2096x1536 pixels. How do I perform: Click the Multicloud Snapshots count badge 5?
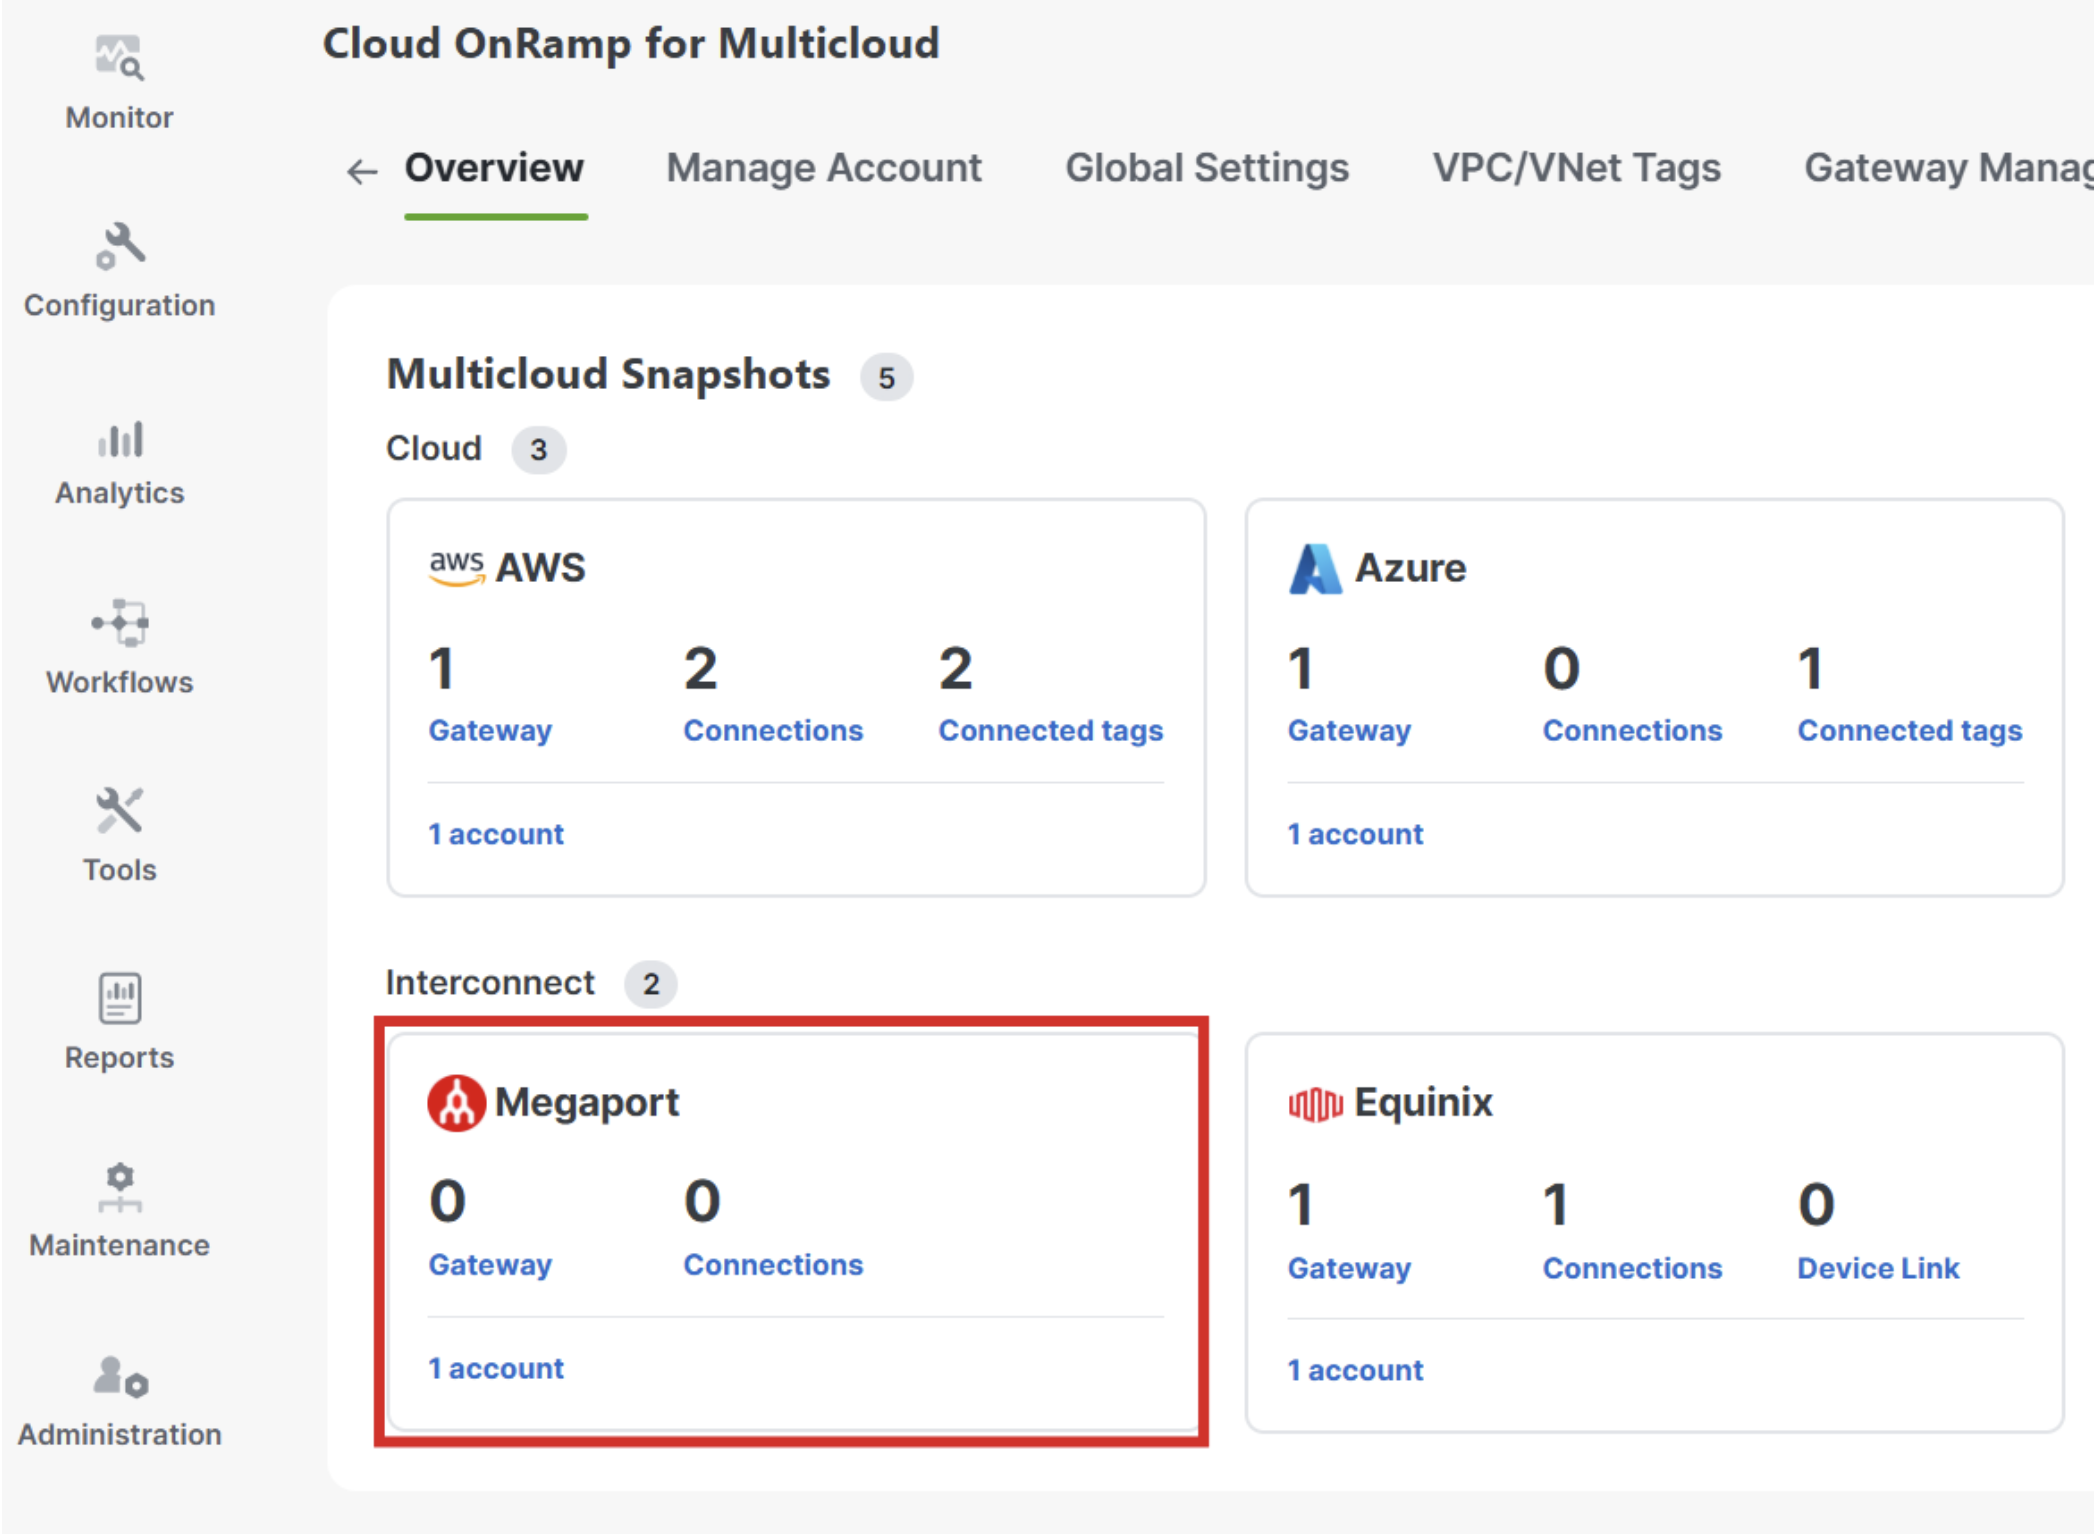887,377
